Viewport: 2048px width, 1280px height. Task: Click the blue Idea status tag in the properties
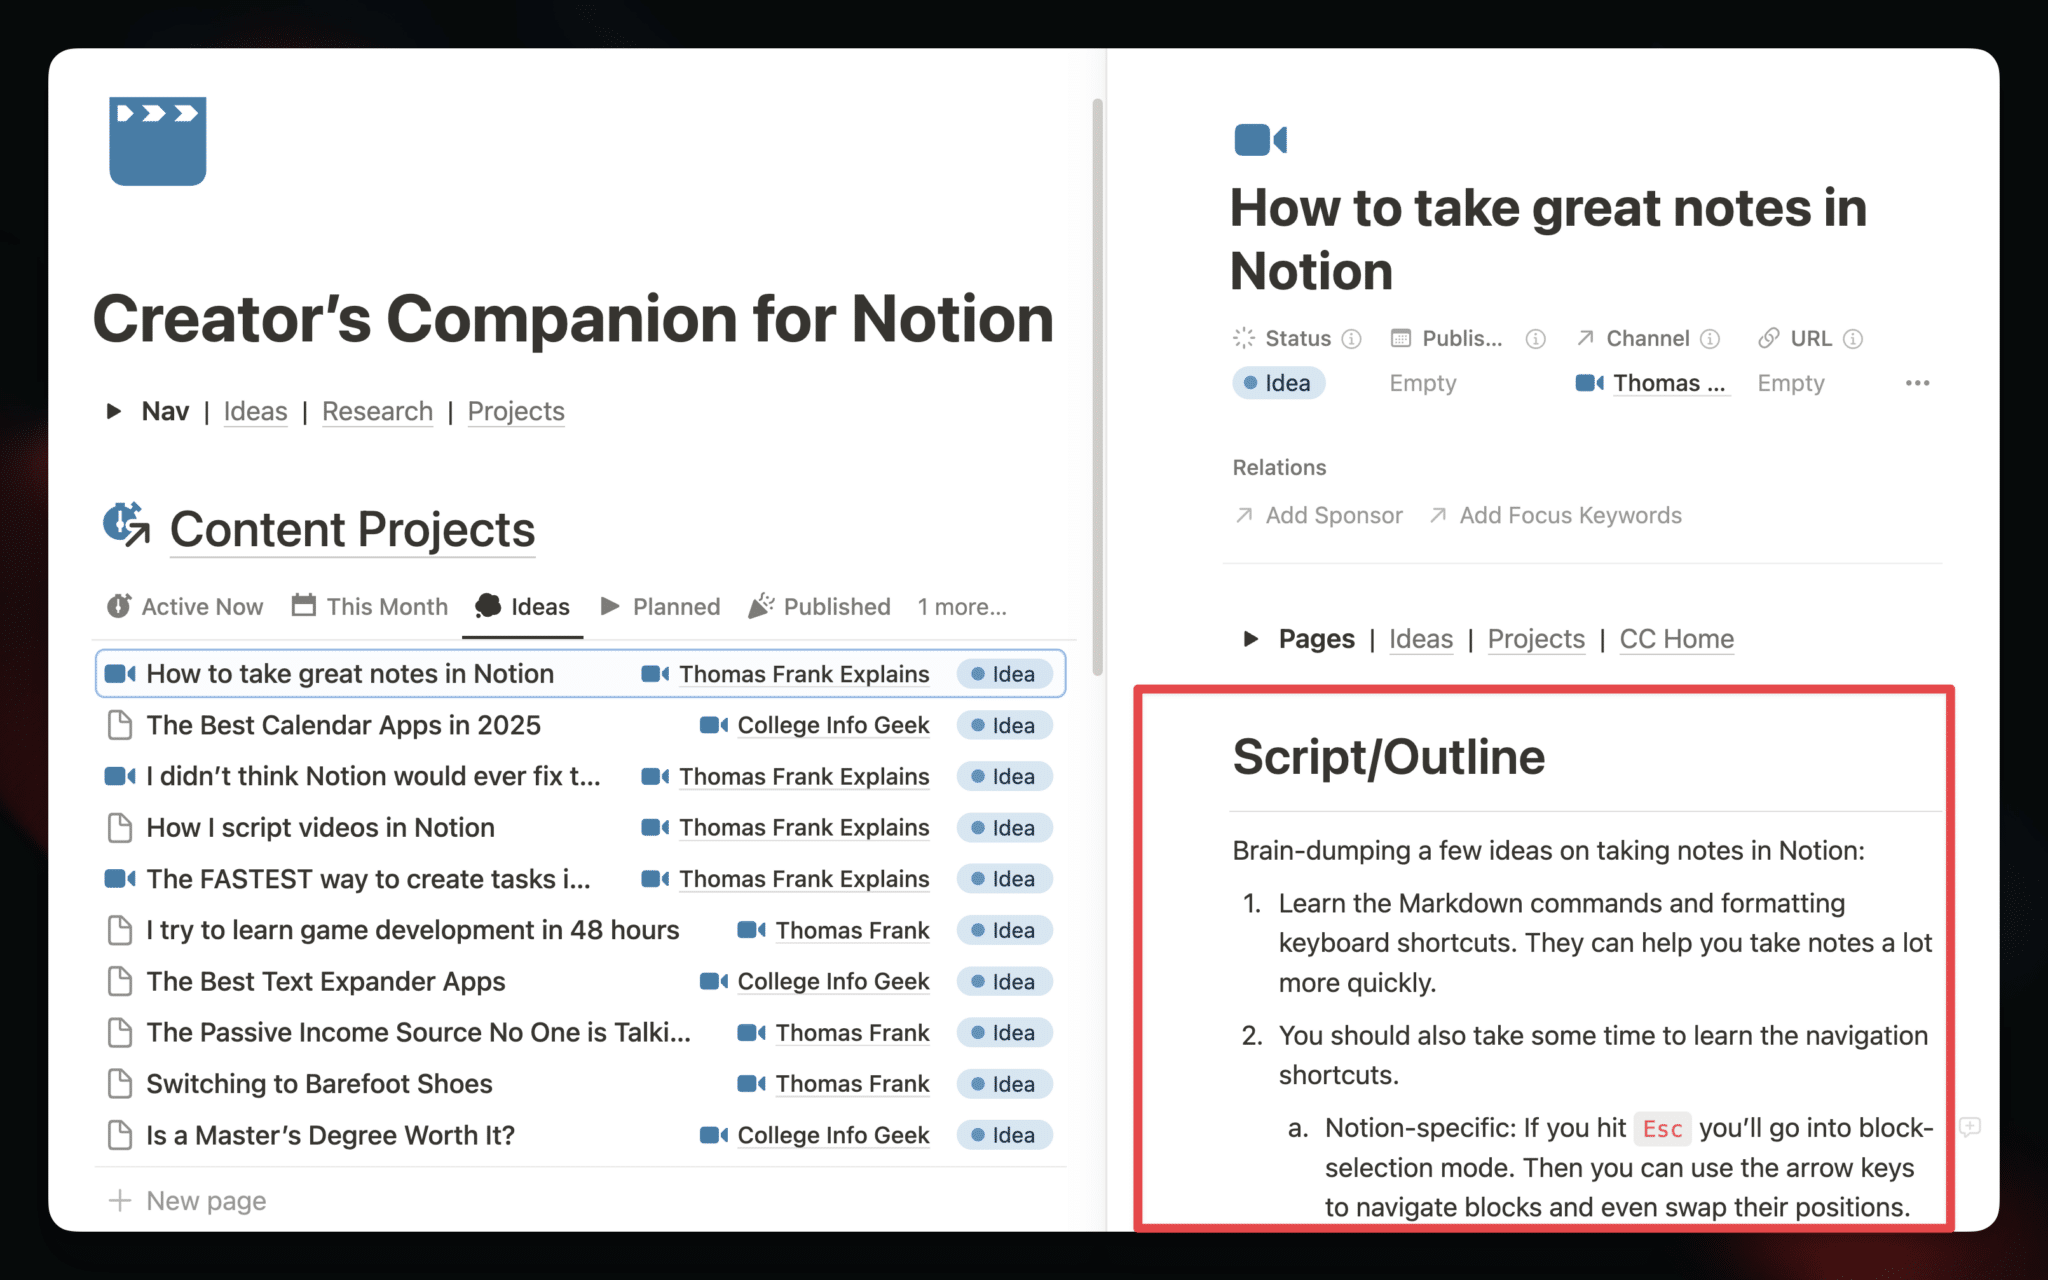pos(1279,383)
